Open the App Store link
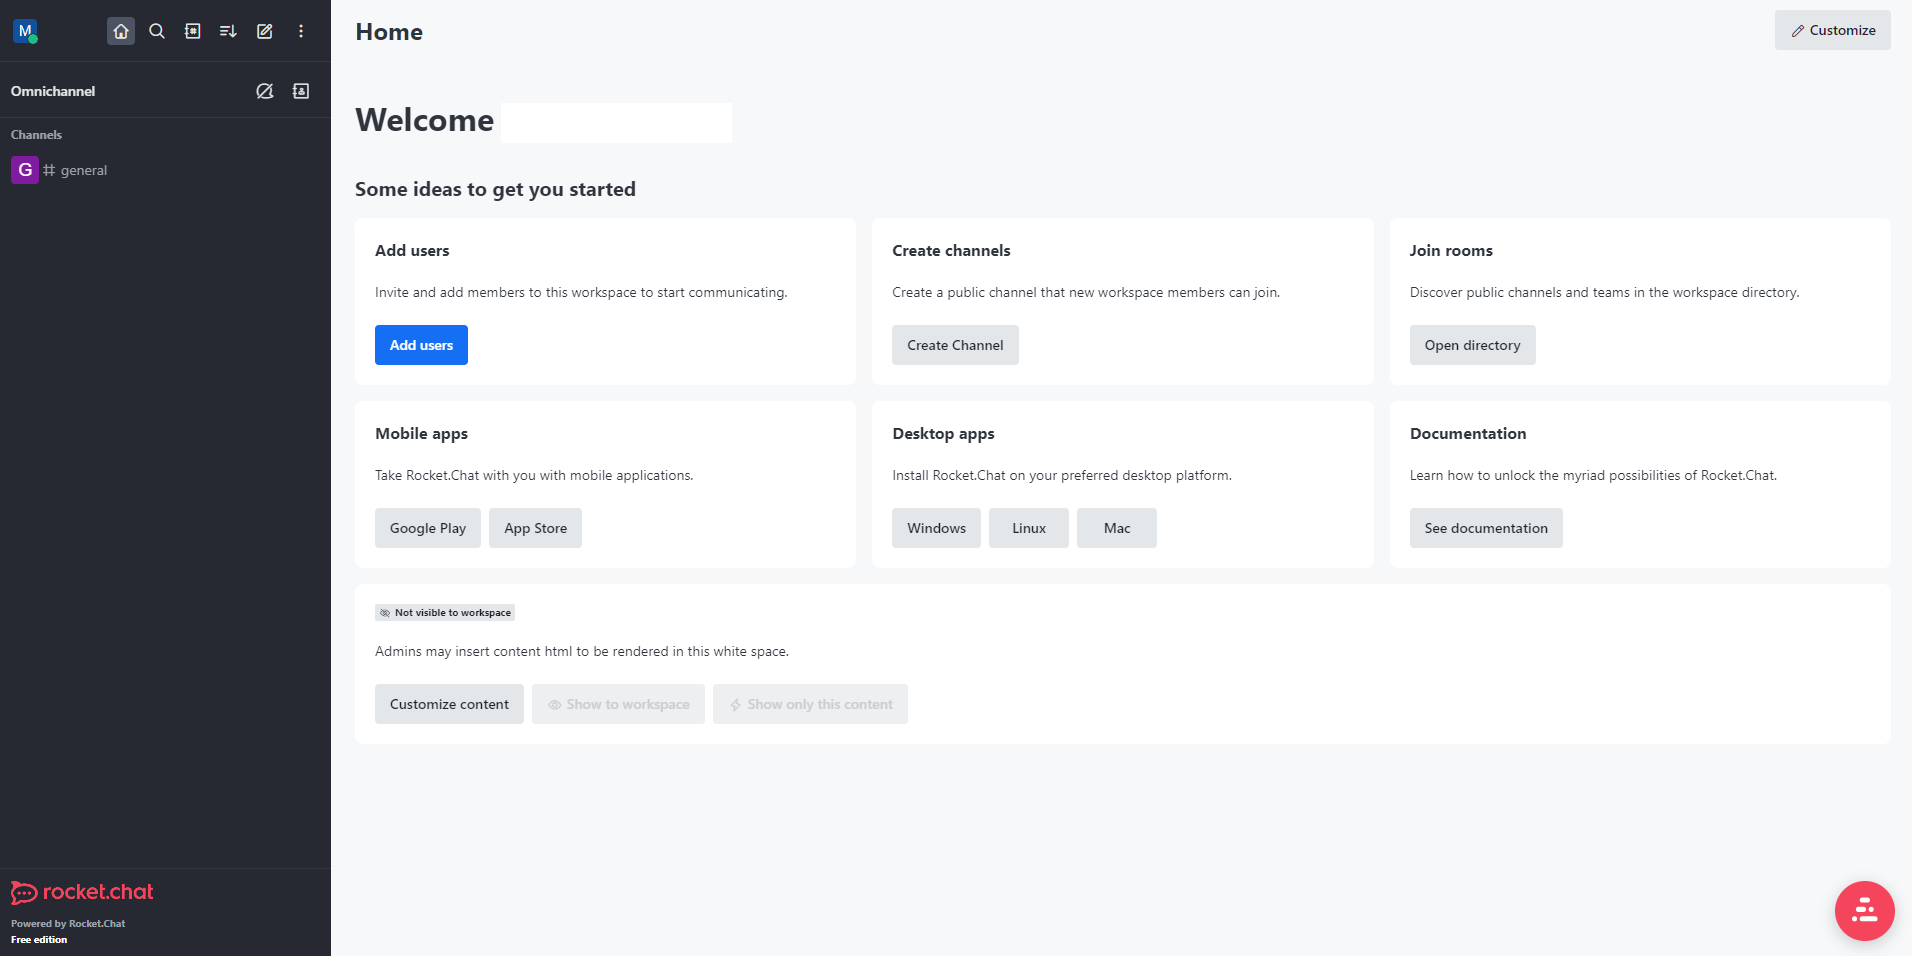The image size is (1912, 956). click(535, 528)
